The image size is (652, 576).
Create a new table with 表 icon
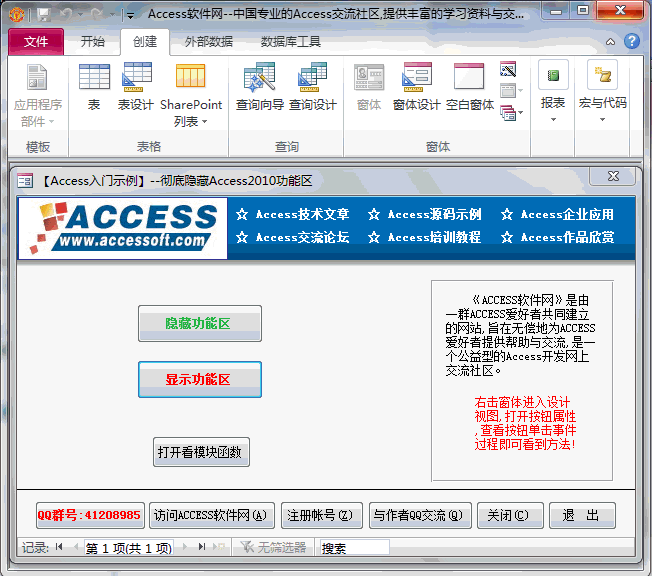point(94,88)
